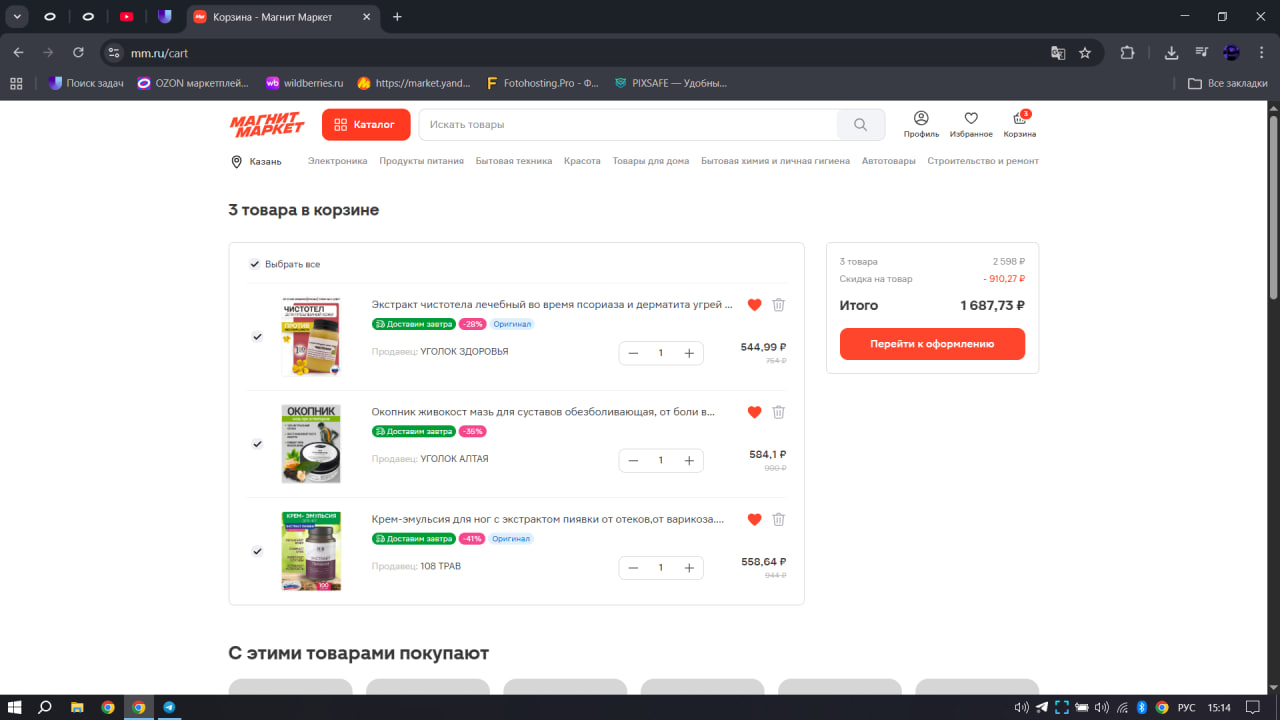
Task: Open the browser downloads icon
Action: point(1172,53)
